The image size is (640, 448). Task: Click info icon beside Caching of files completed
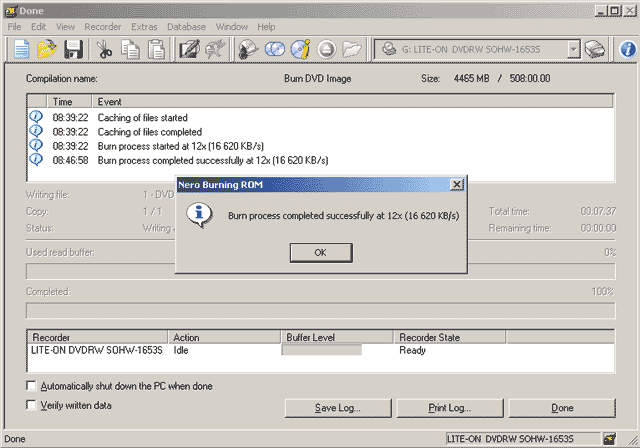pyautogui.click(x=36, y=131)
